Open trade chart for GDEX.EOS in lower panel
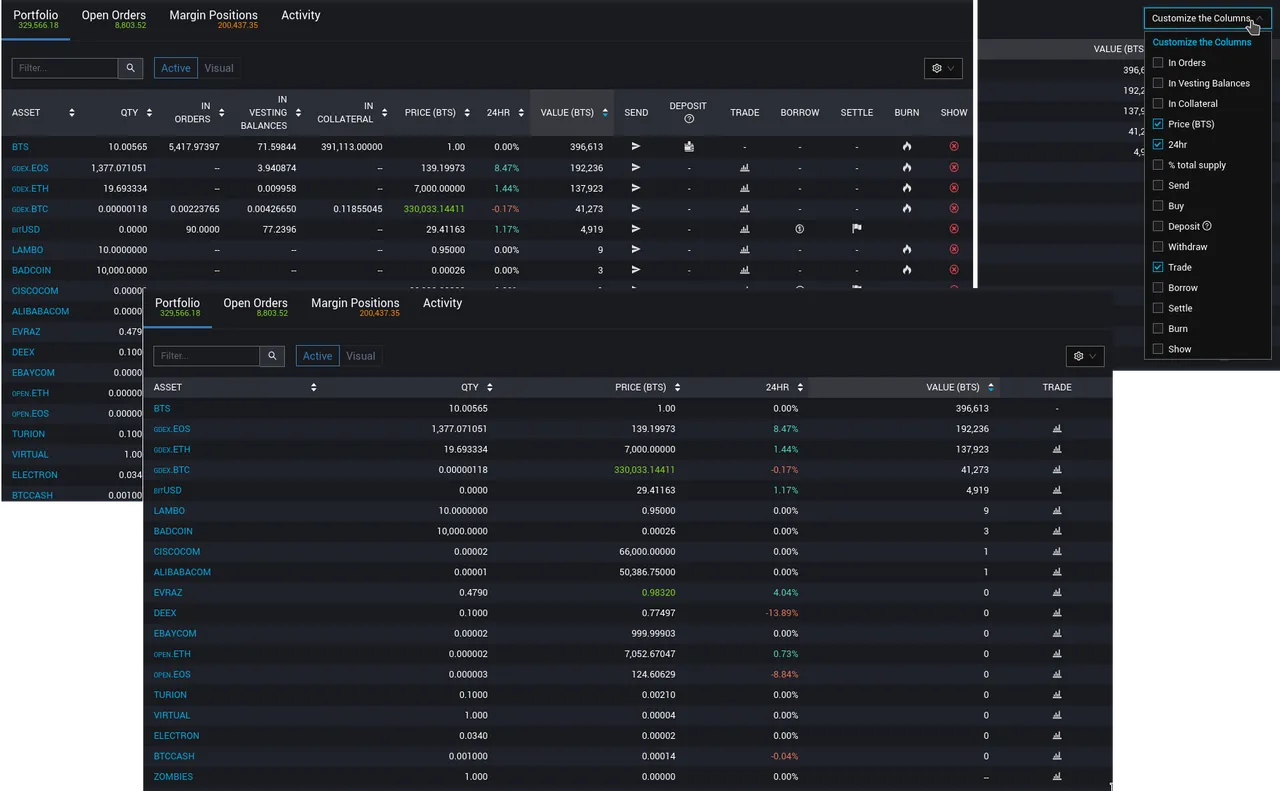 click(1057, 429)
